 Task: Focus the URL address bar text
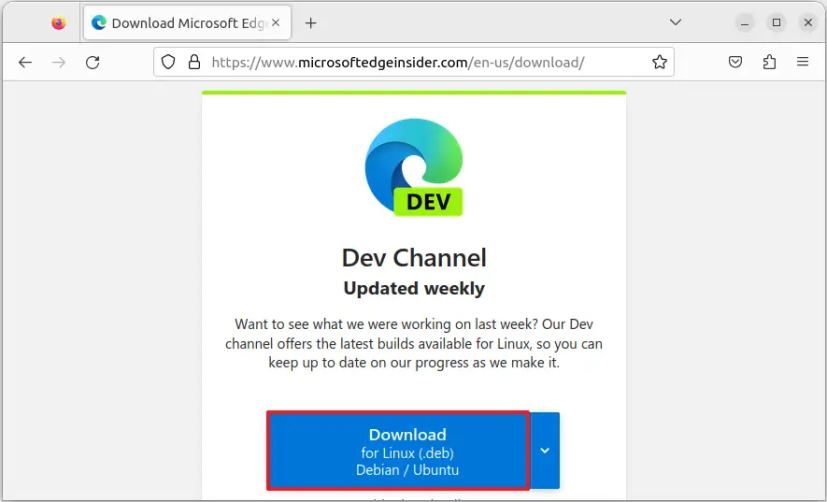tap(398, 62)
